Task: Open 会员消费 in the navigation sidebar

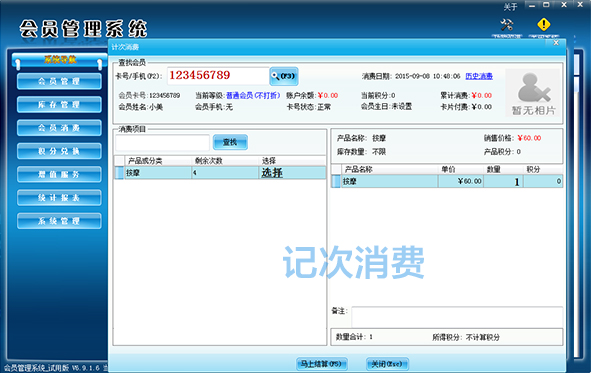Action: tap(59, 128)
